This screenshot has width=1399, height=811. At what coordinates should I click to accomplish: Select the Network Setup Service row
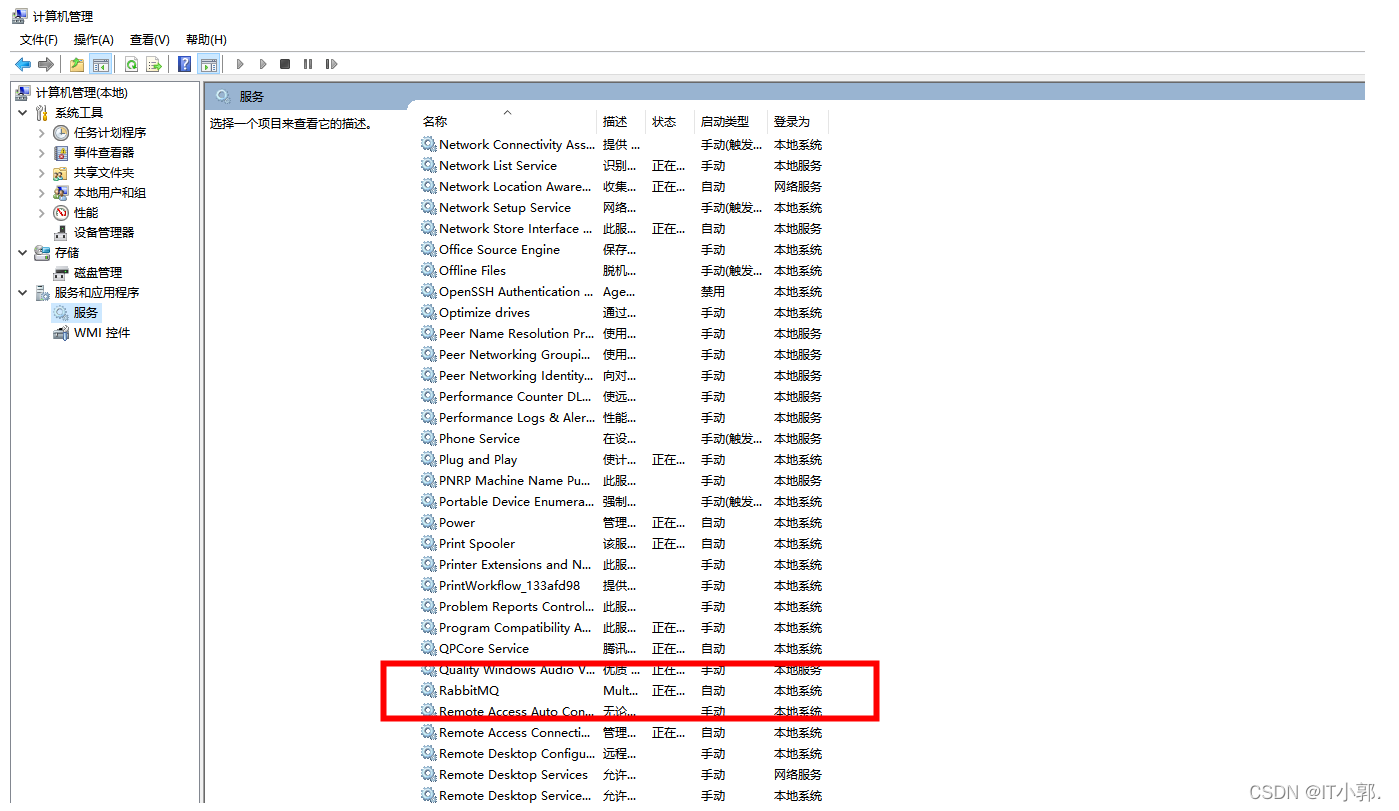tap(624, 208)
